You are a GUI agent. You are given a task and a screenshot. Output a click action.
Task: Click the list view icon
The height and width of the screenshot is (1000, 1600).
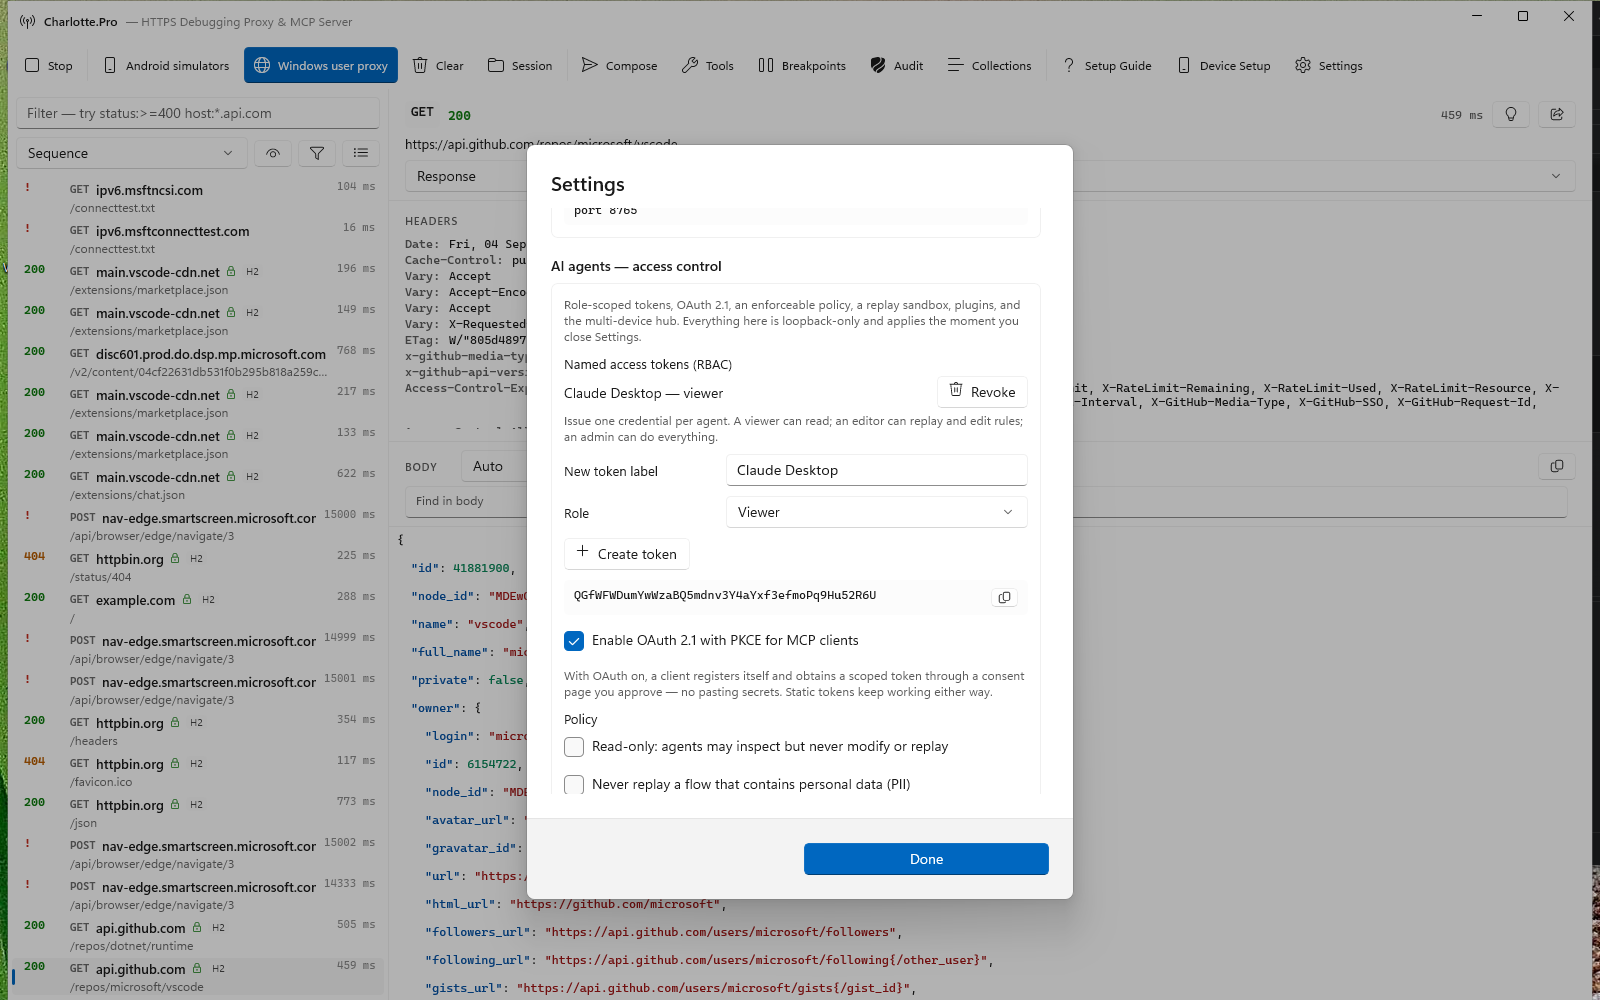pyautogui.click(x=361, y=153)
